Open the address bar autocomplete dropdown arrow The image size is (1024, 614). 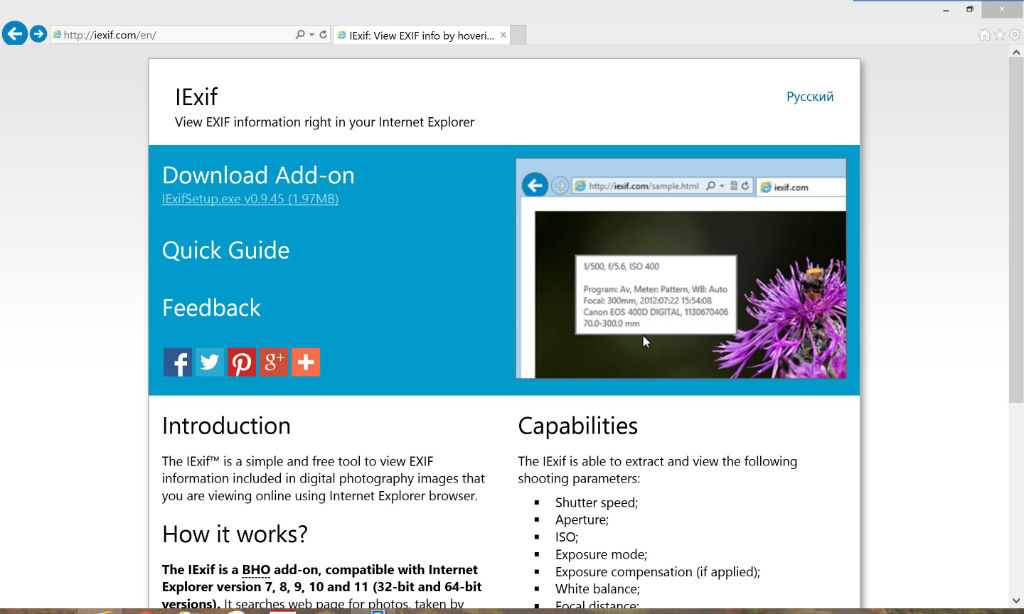click(x=312, y=34)
